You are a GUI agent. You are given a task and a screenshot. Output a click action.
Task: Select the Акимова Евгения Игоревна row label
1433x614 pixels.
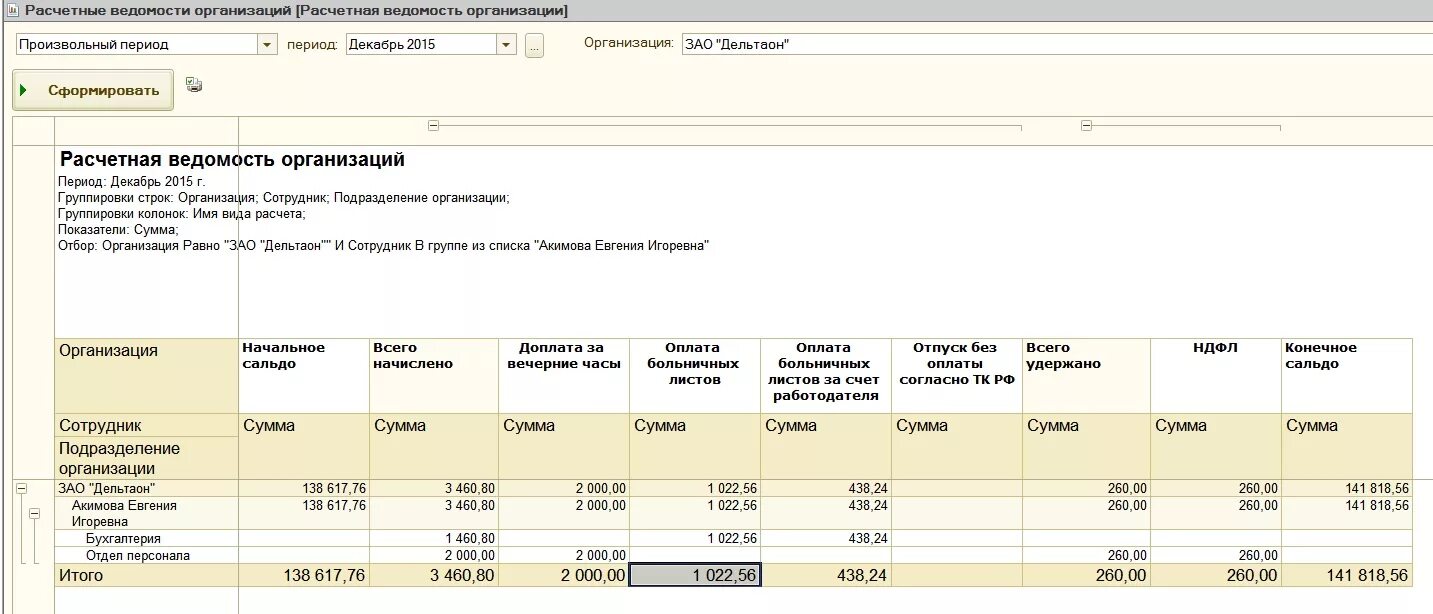147,513
